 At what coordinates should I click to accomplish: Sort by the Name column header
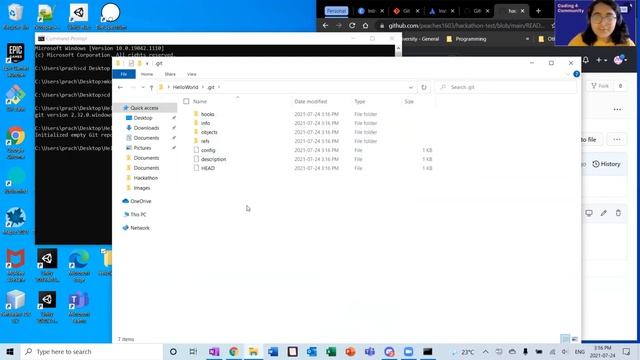click(x=200, y=101)
